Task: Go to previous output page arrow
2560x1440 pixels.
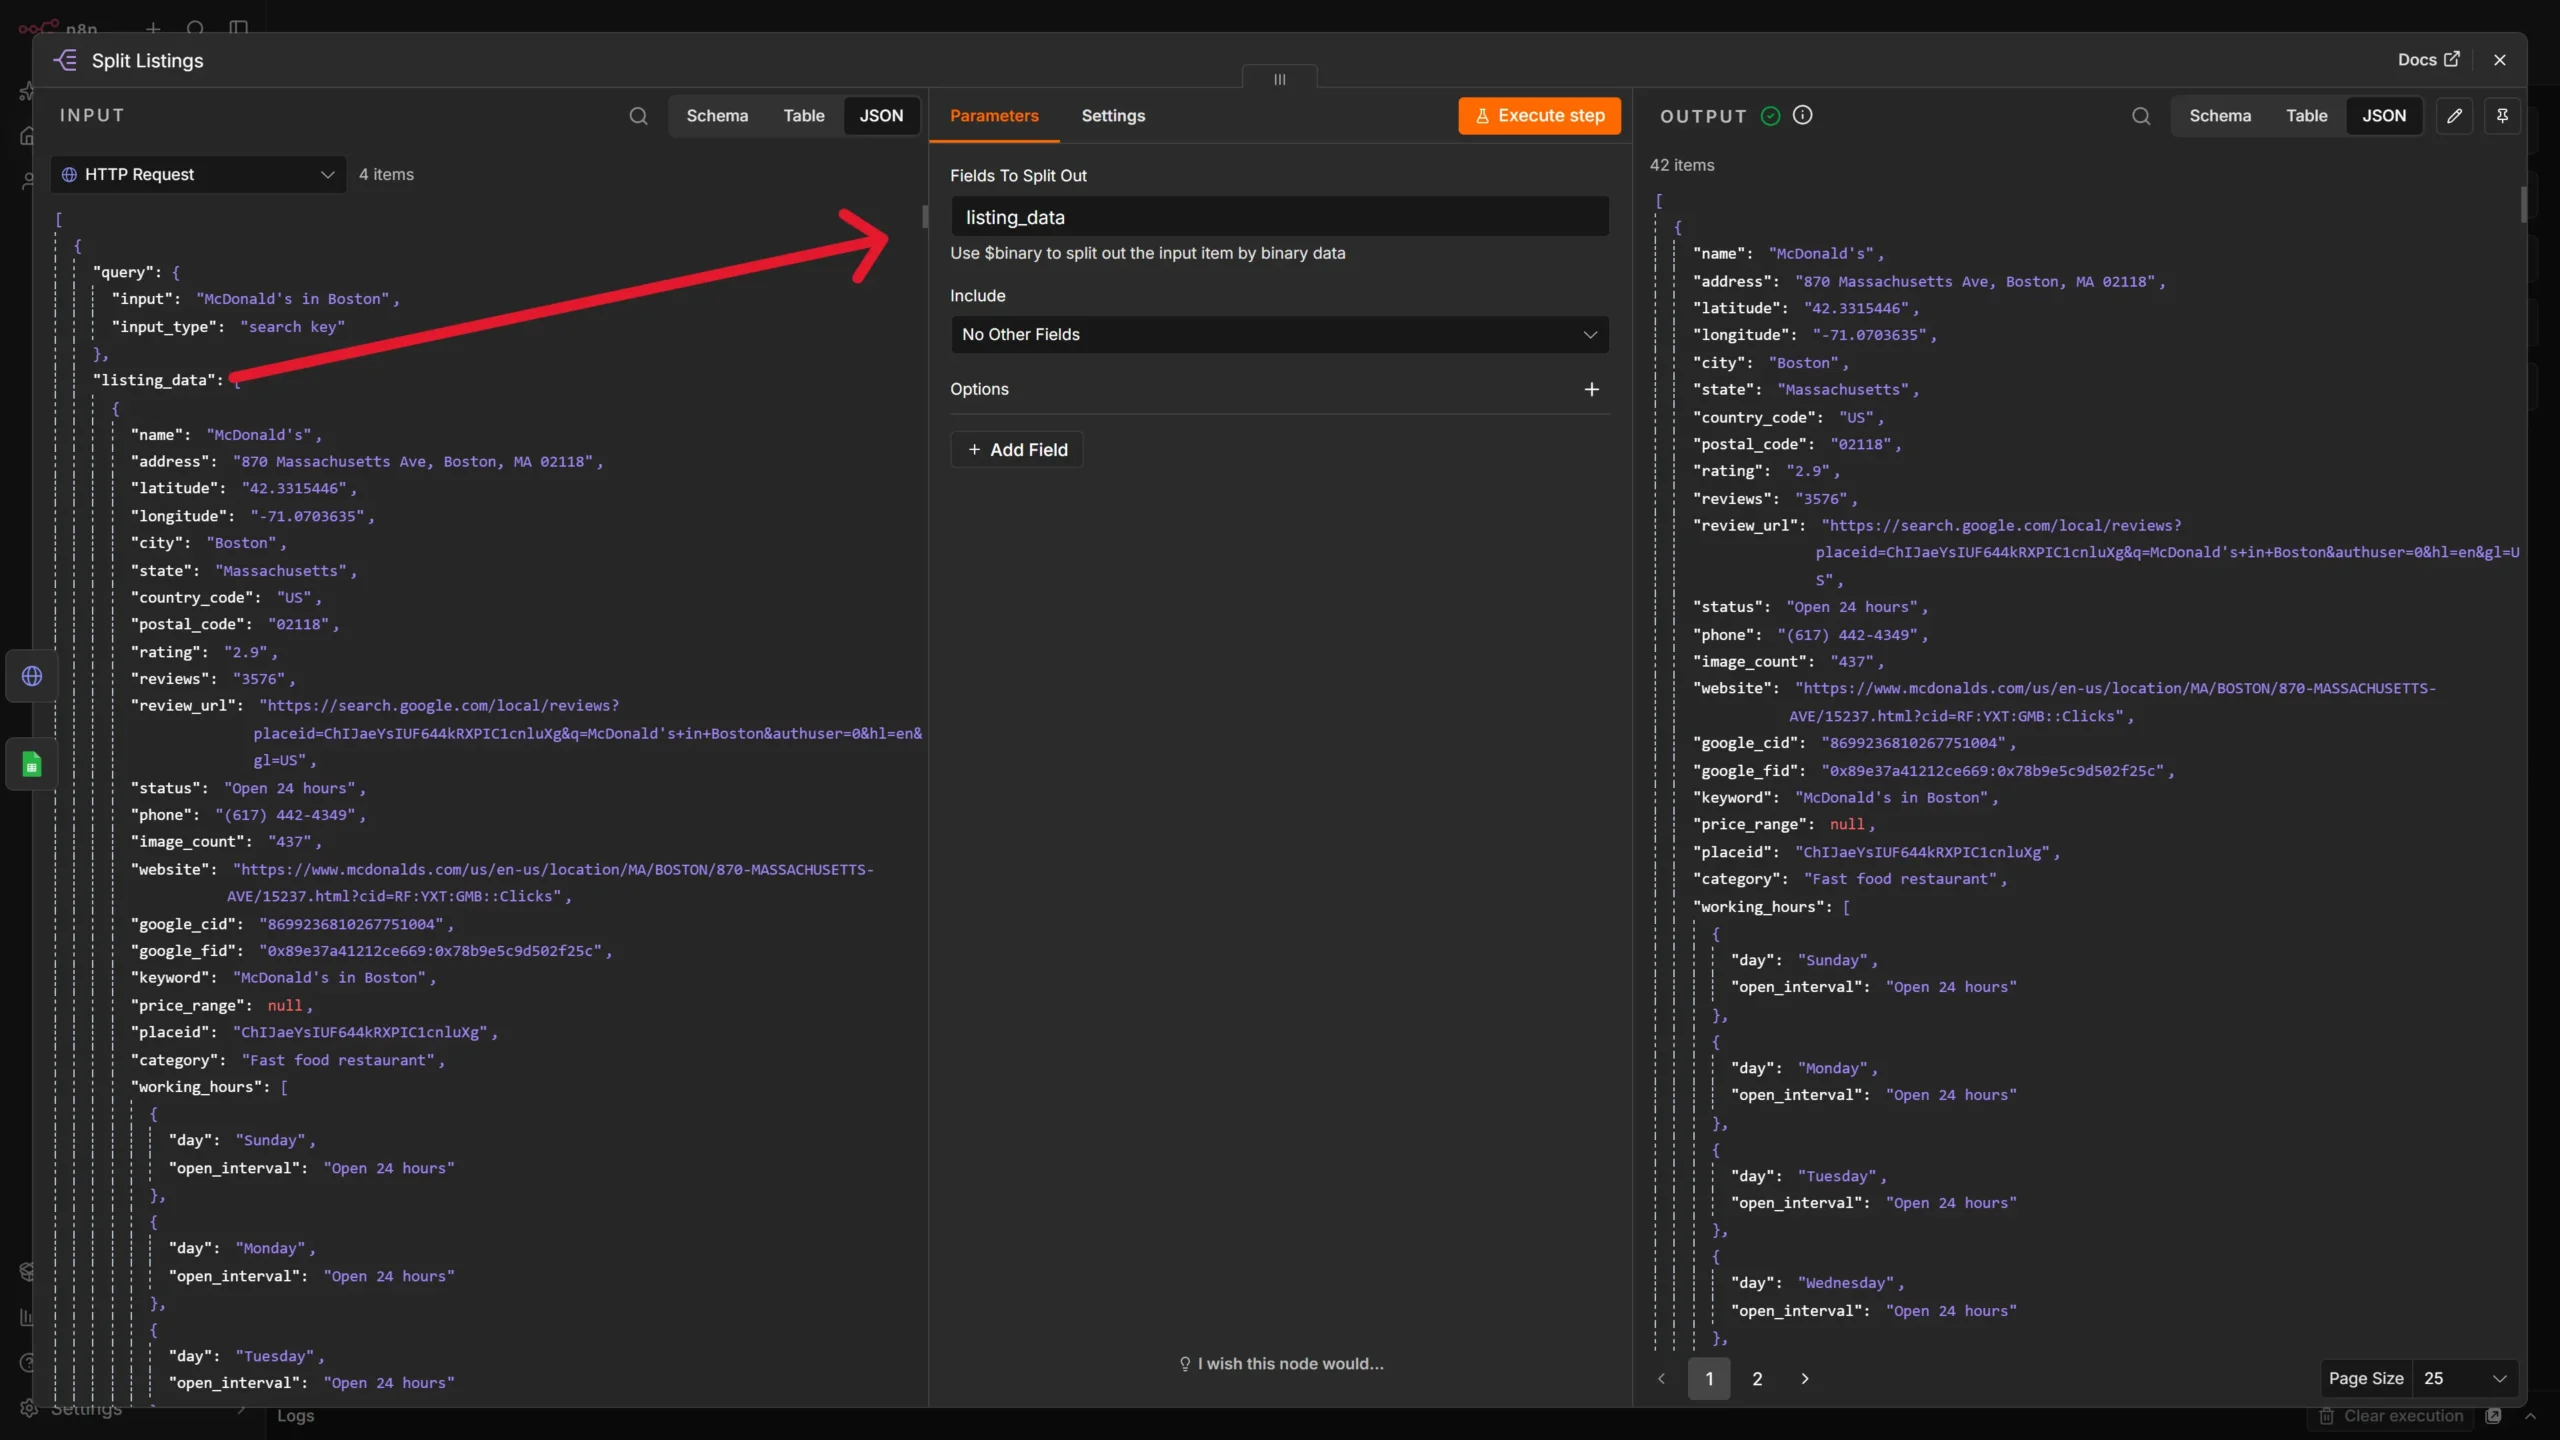Action: (1662, 1378)
